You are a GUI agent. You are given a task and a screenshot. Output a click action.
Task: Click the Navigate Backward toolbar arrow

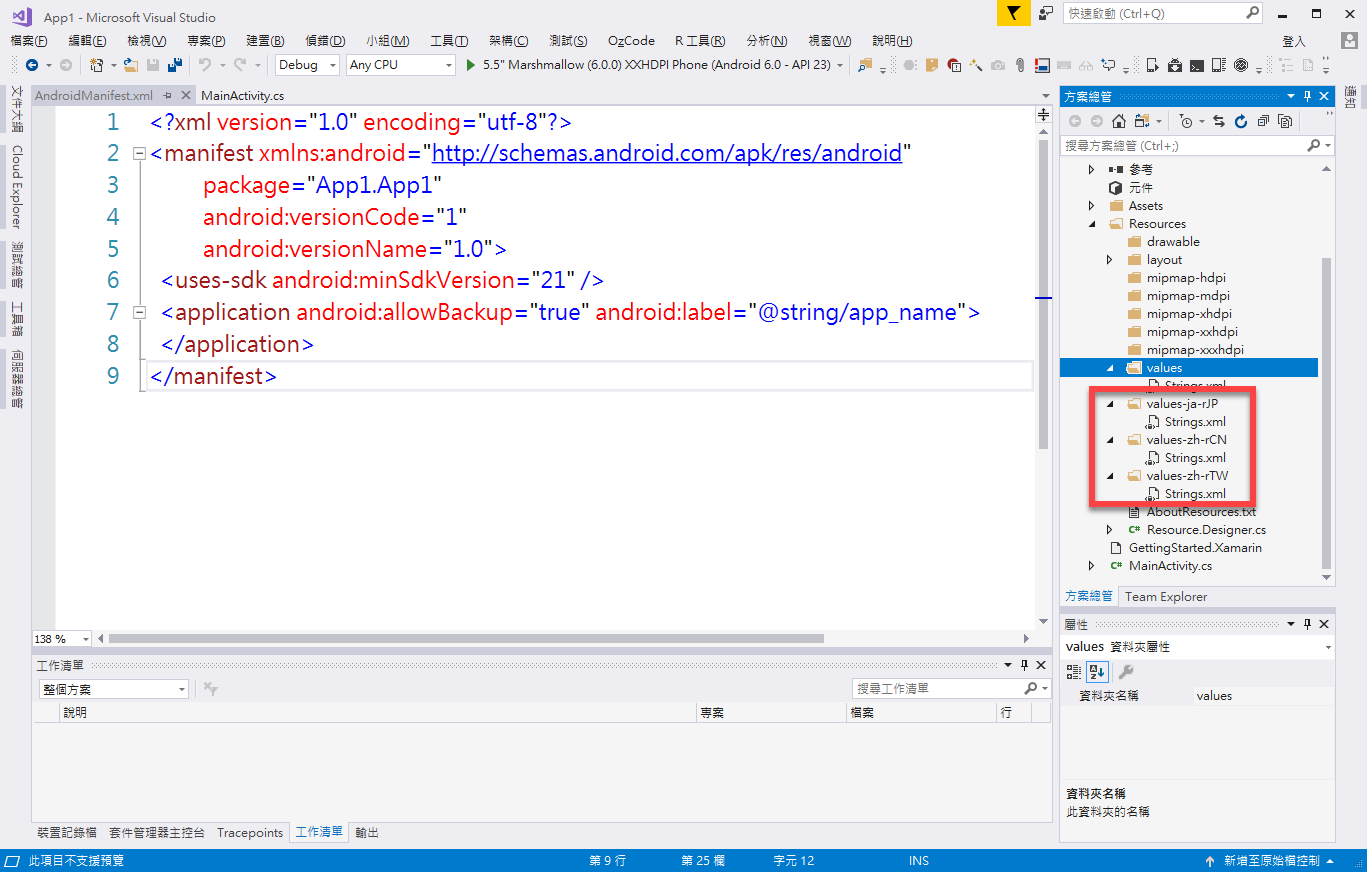pos(32,65)
